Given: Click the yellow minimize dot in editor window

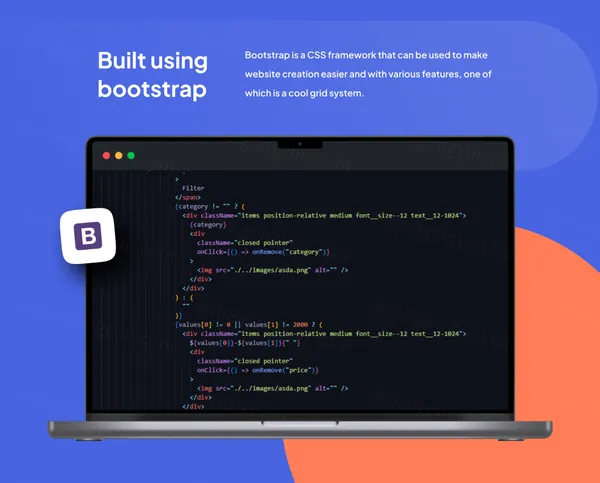Looking at the screenshot, I should pos(118,156).
